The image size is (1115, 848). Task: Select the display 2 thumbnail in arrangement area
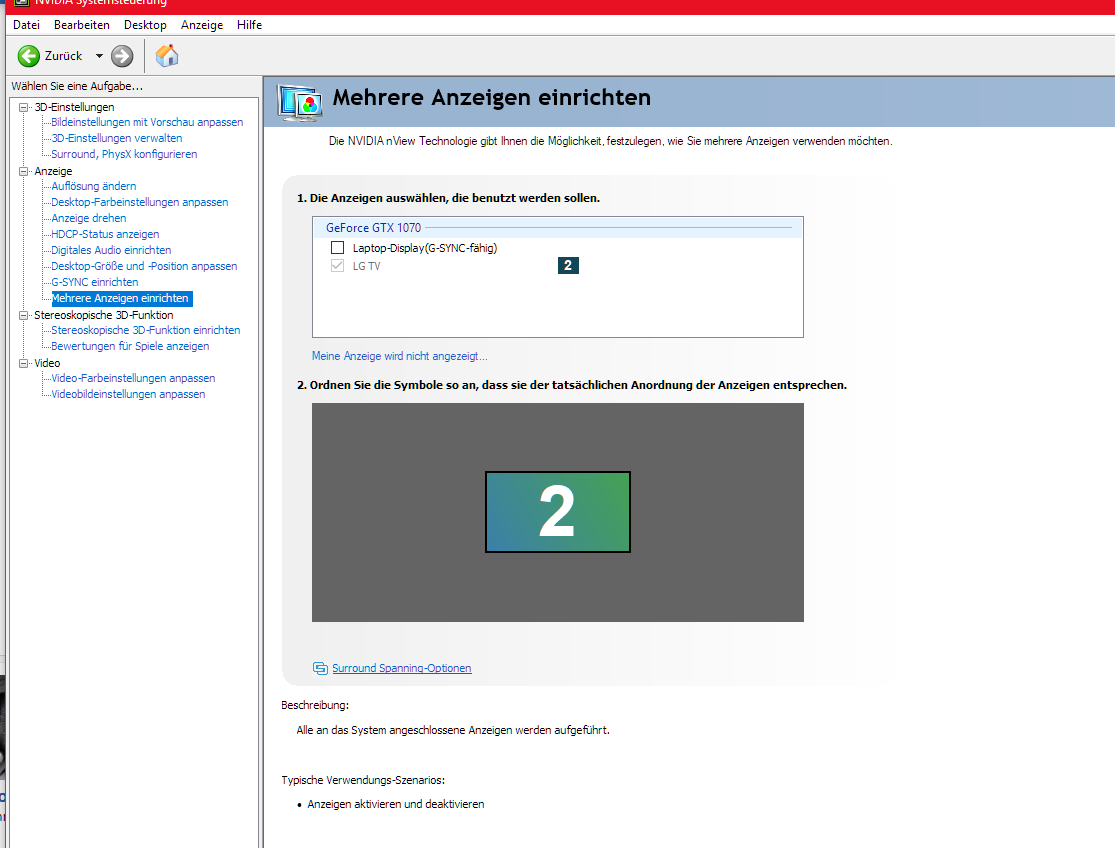point(558,512)
